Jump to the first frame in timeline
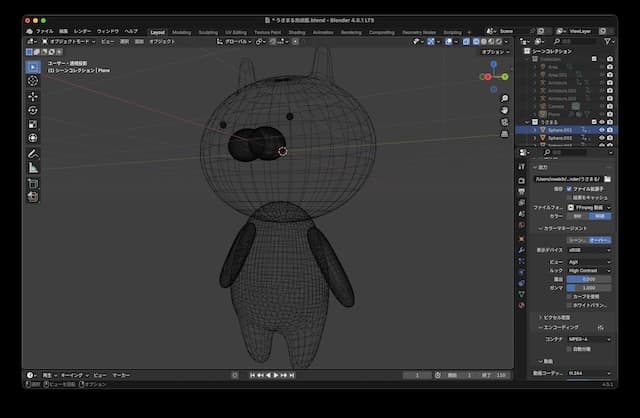Viewport: 640px width, 418px height. coord(252,375)
